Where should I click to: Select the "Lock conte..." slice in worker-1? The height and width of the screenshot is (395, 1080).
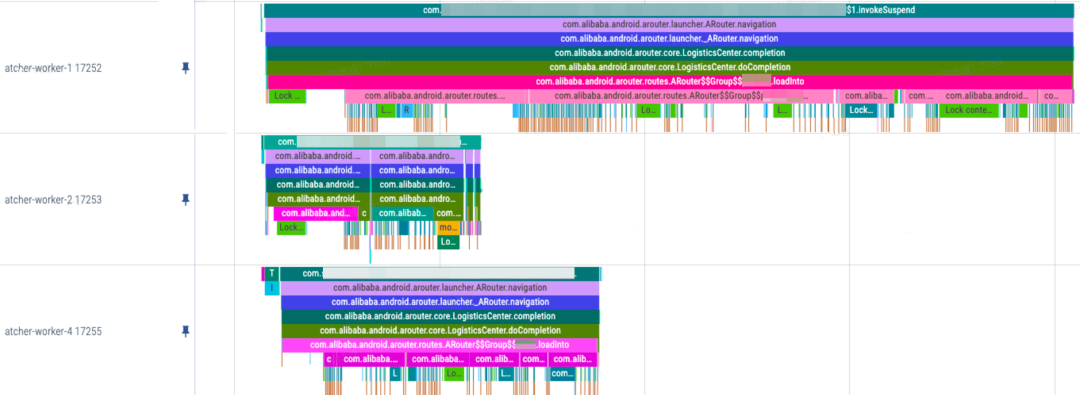[968, 110]
